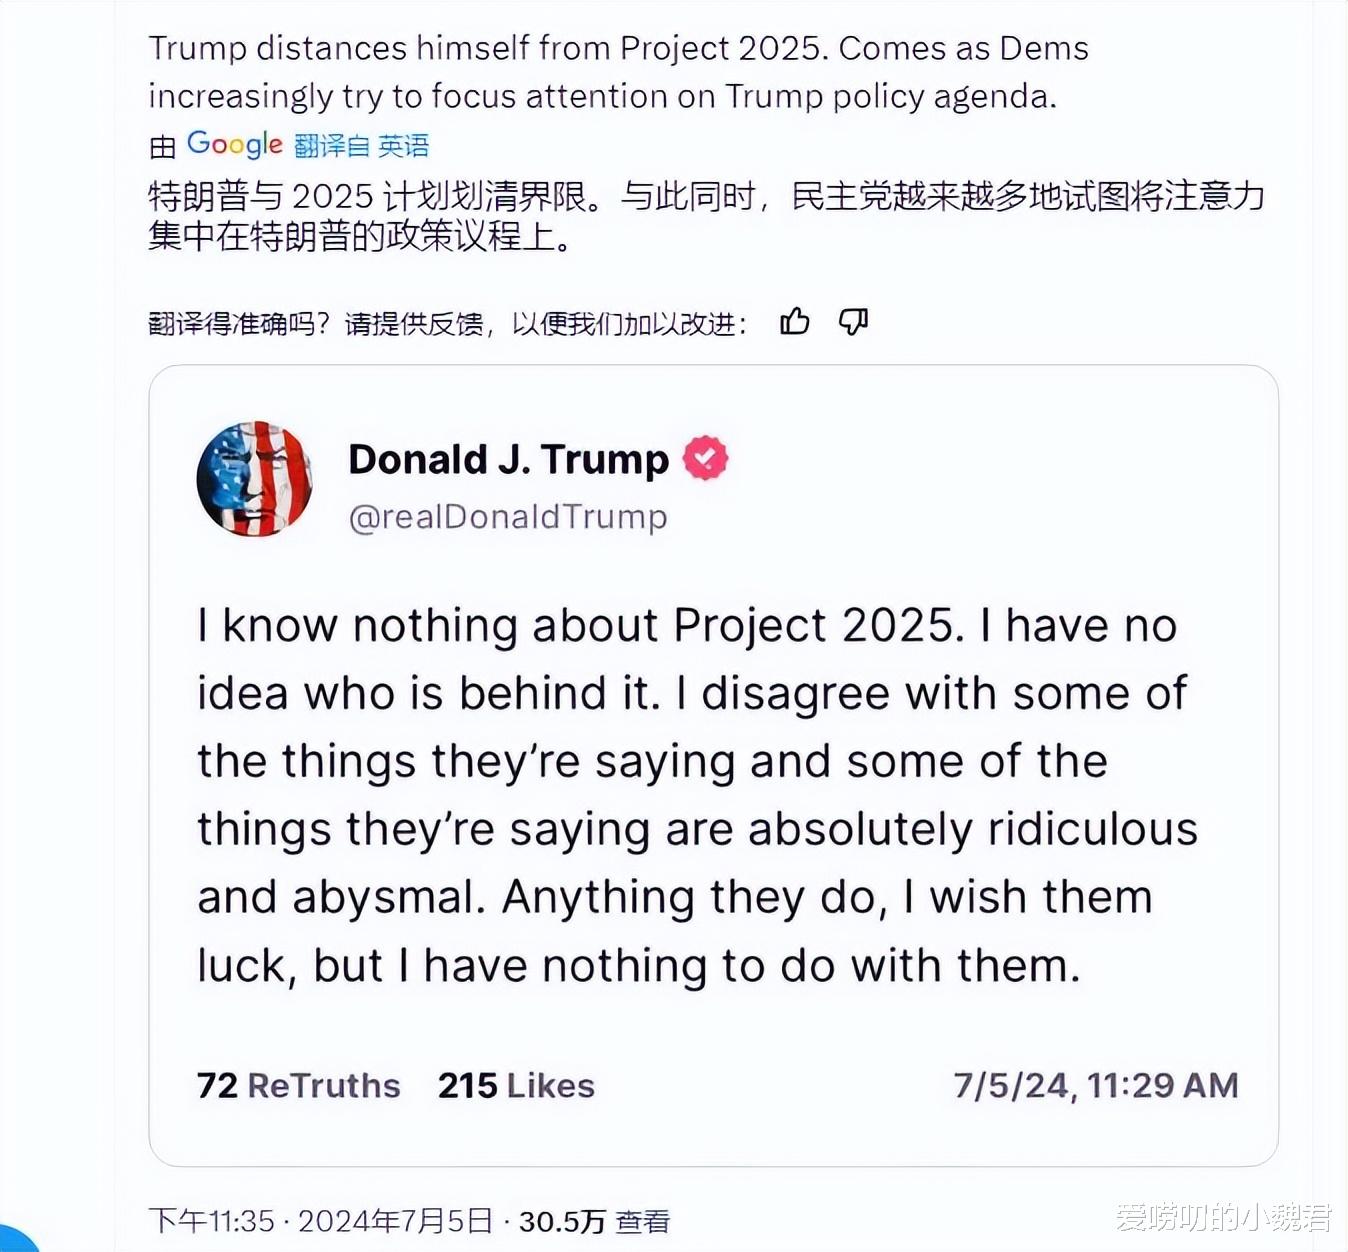Click the quoted Truth Social post text
1348x1252 pixels.
697,796
